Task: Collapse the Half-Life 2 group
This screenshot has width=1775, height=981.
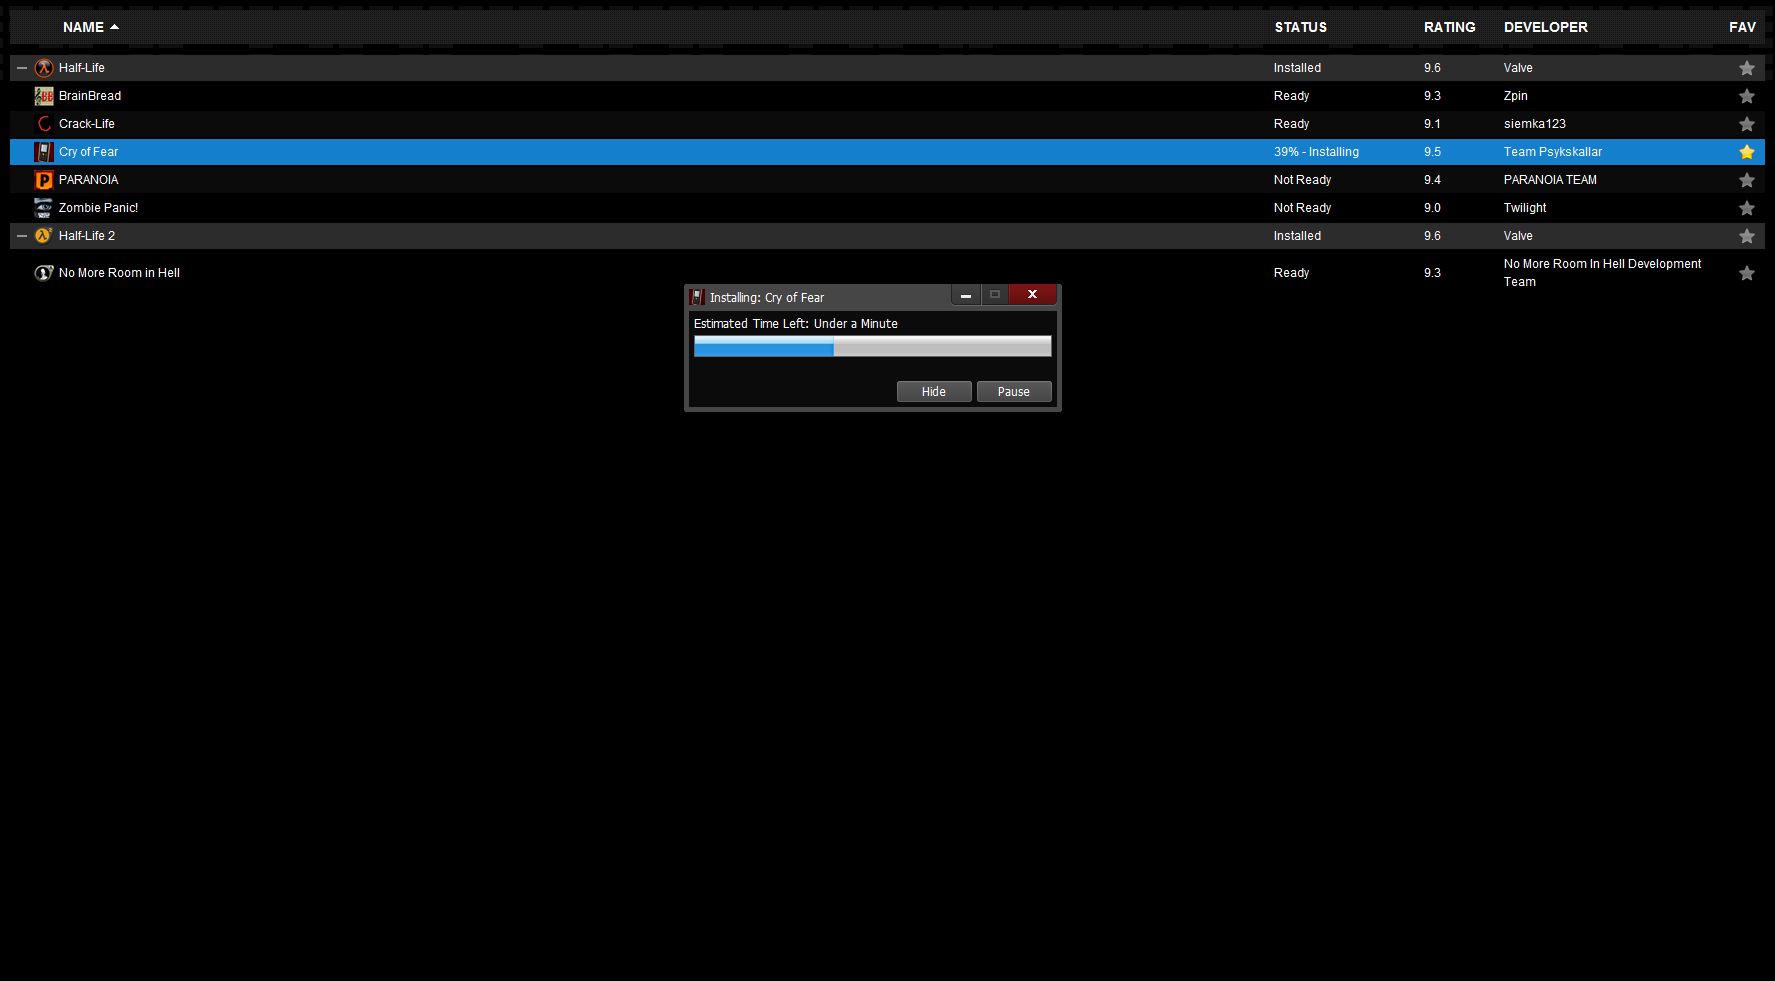Action: (x=22, y=236)
